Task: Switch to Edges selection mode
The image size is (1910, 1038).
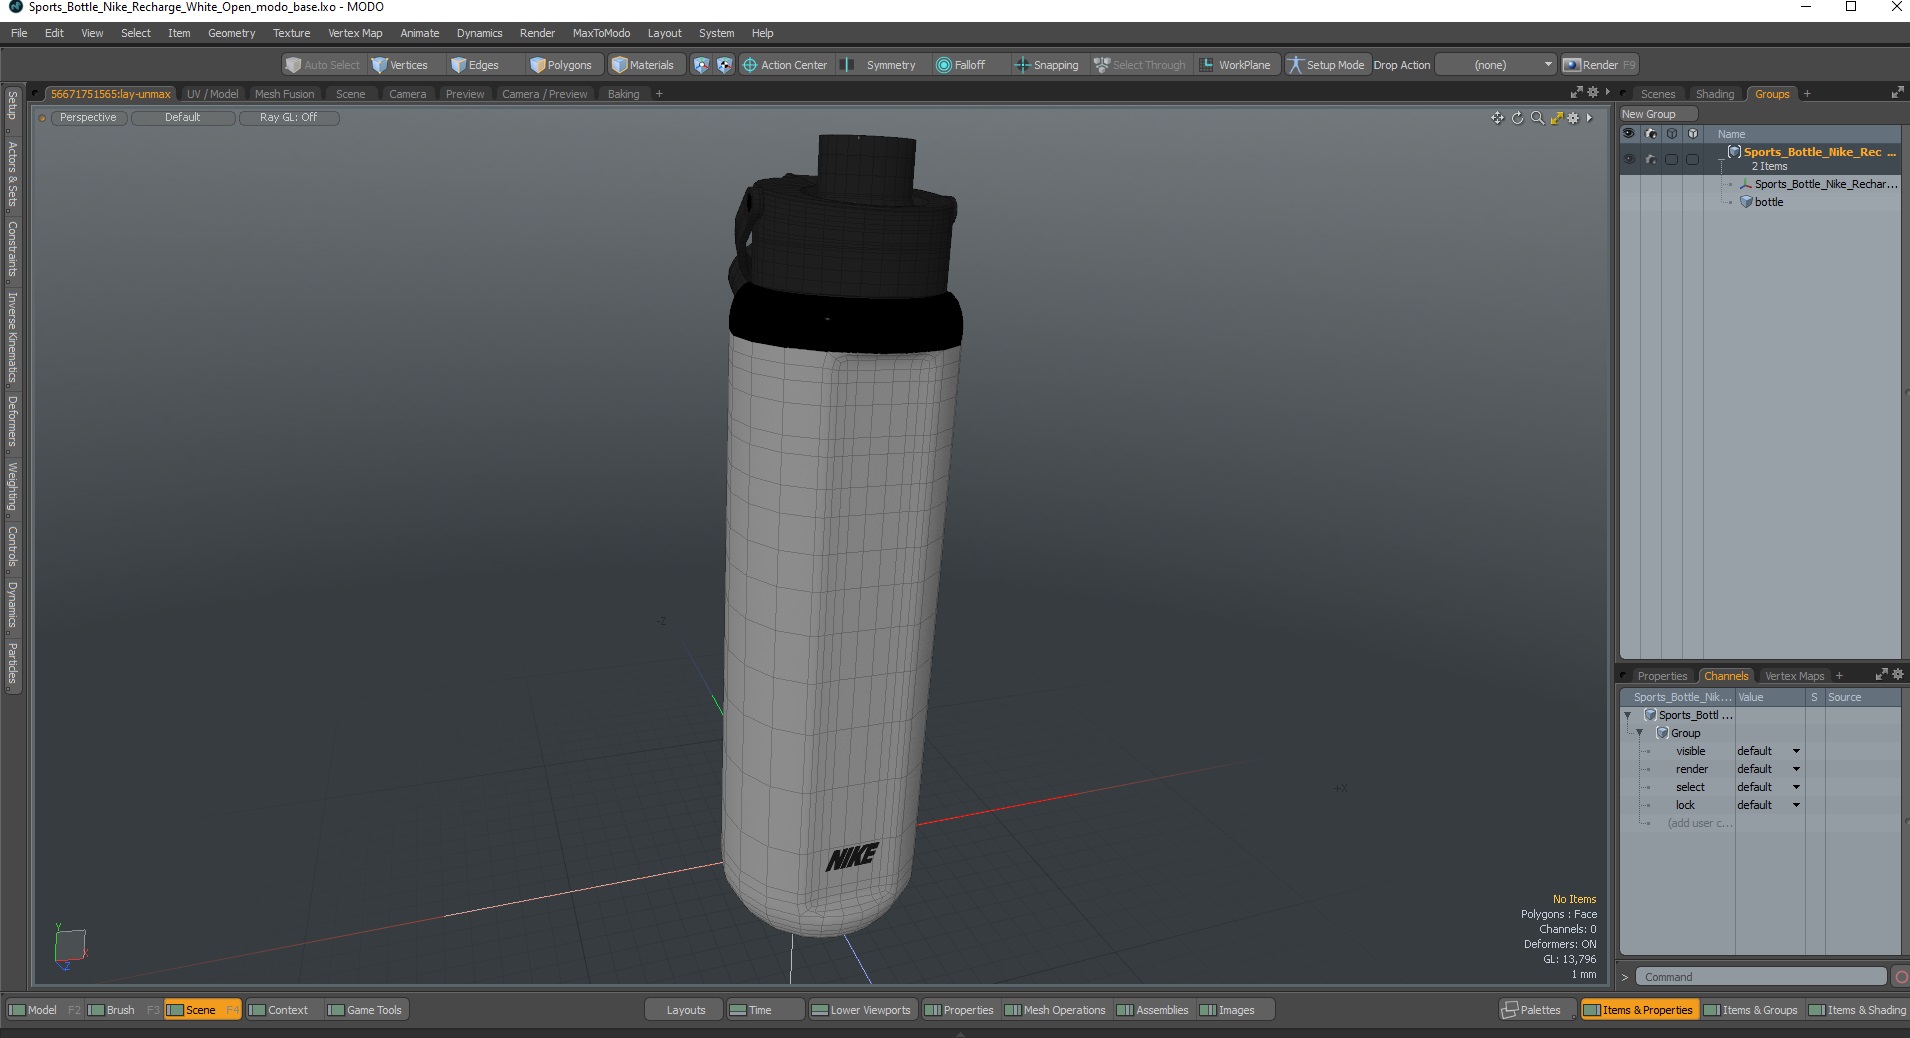Action: click(x=475, y=65)
